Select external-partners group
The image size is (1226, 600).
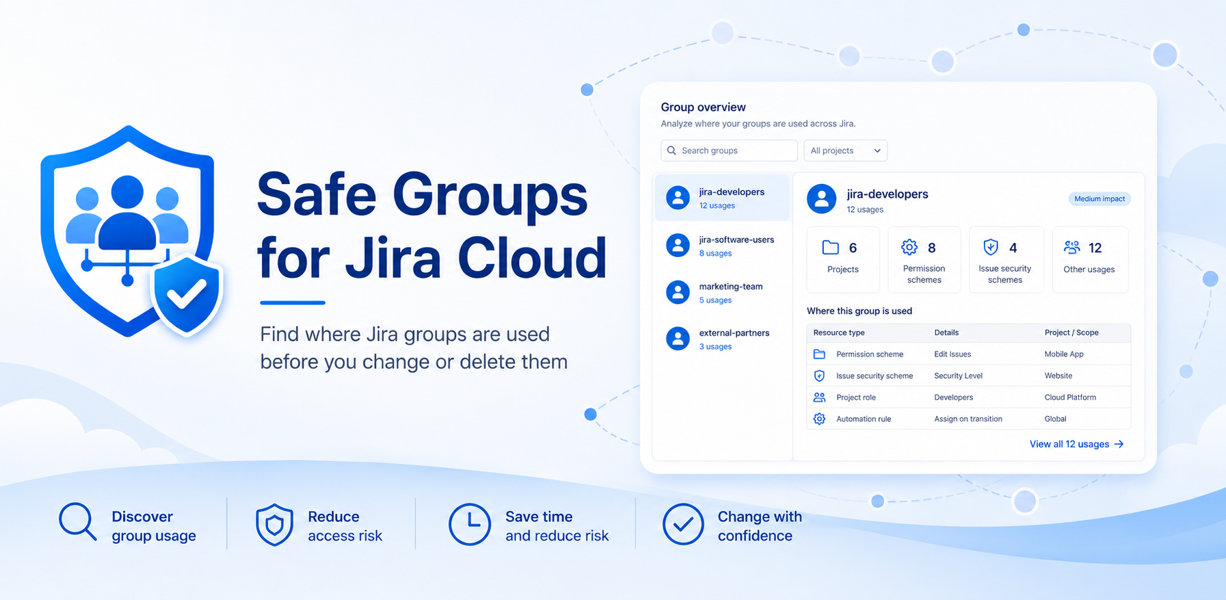[x=722, y=339]
